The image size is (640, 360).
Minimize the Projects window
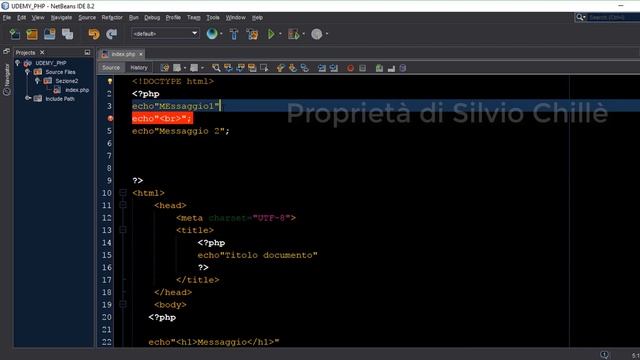point(87,53)
